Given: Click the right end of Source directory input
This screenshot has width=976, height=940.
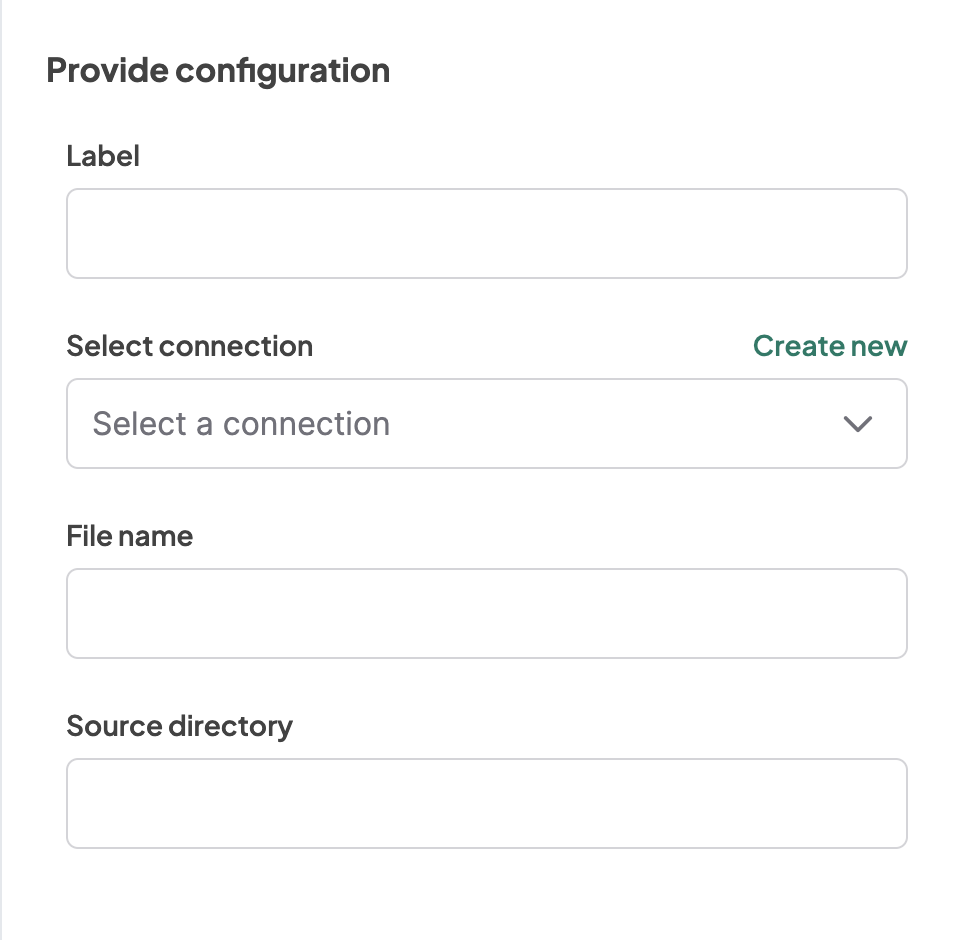Looking at the screenshot, I should pos(890,804).
